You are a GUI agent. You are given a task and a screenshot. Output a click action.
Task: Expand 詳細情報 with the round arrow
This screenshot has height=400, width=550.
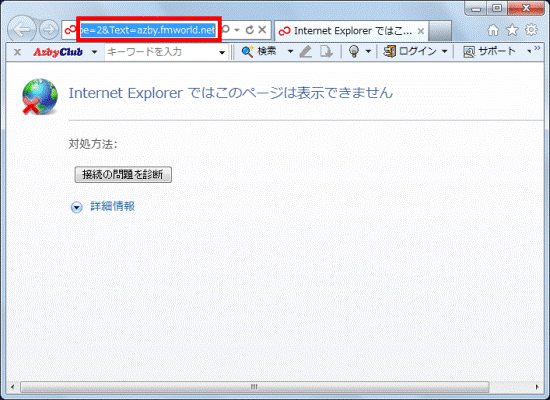point(76,207)
